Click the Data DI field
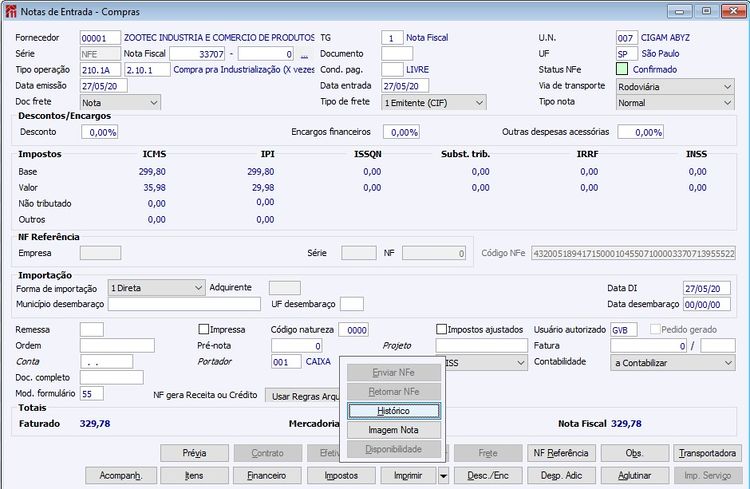This screenshot has height=489, width=750. point(706,289)
